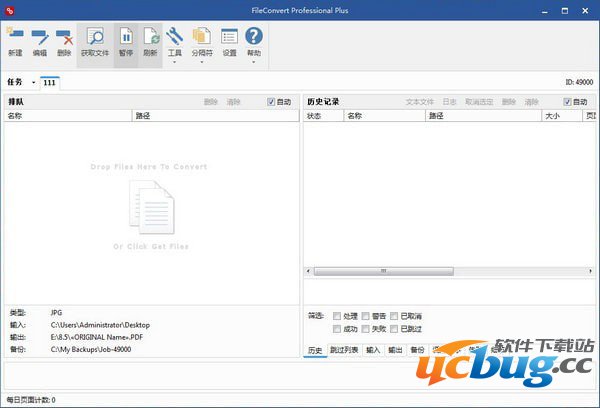Enable the 已跳过 filter checkbox

tap(394, 329)
